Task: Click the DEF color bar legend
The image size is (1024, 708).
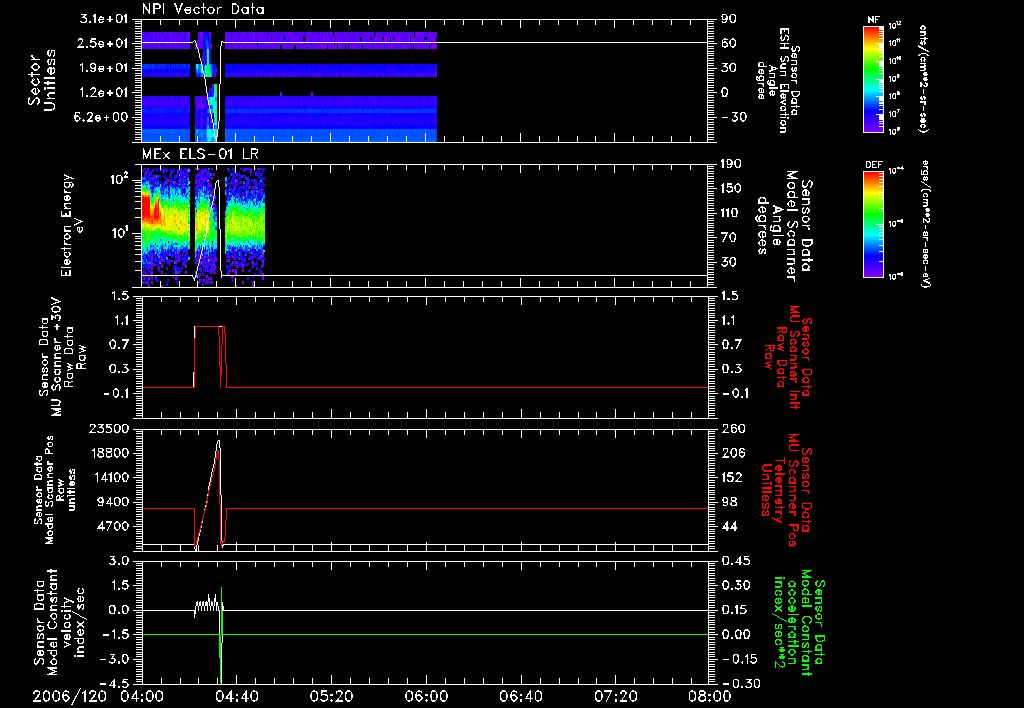Action: [873, 224]
